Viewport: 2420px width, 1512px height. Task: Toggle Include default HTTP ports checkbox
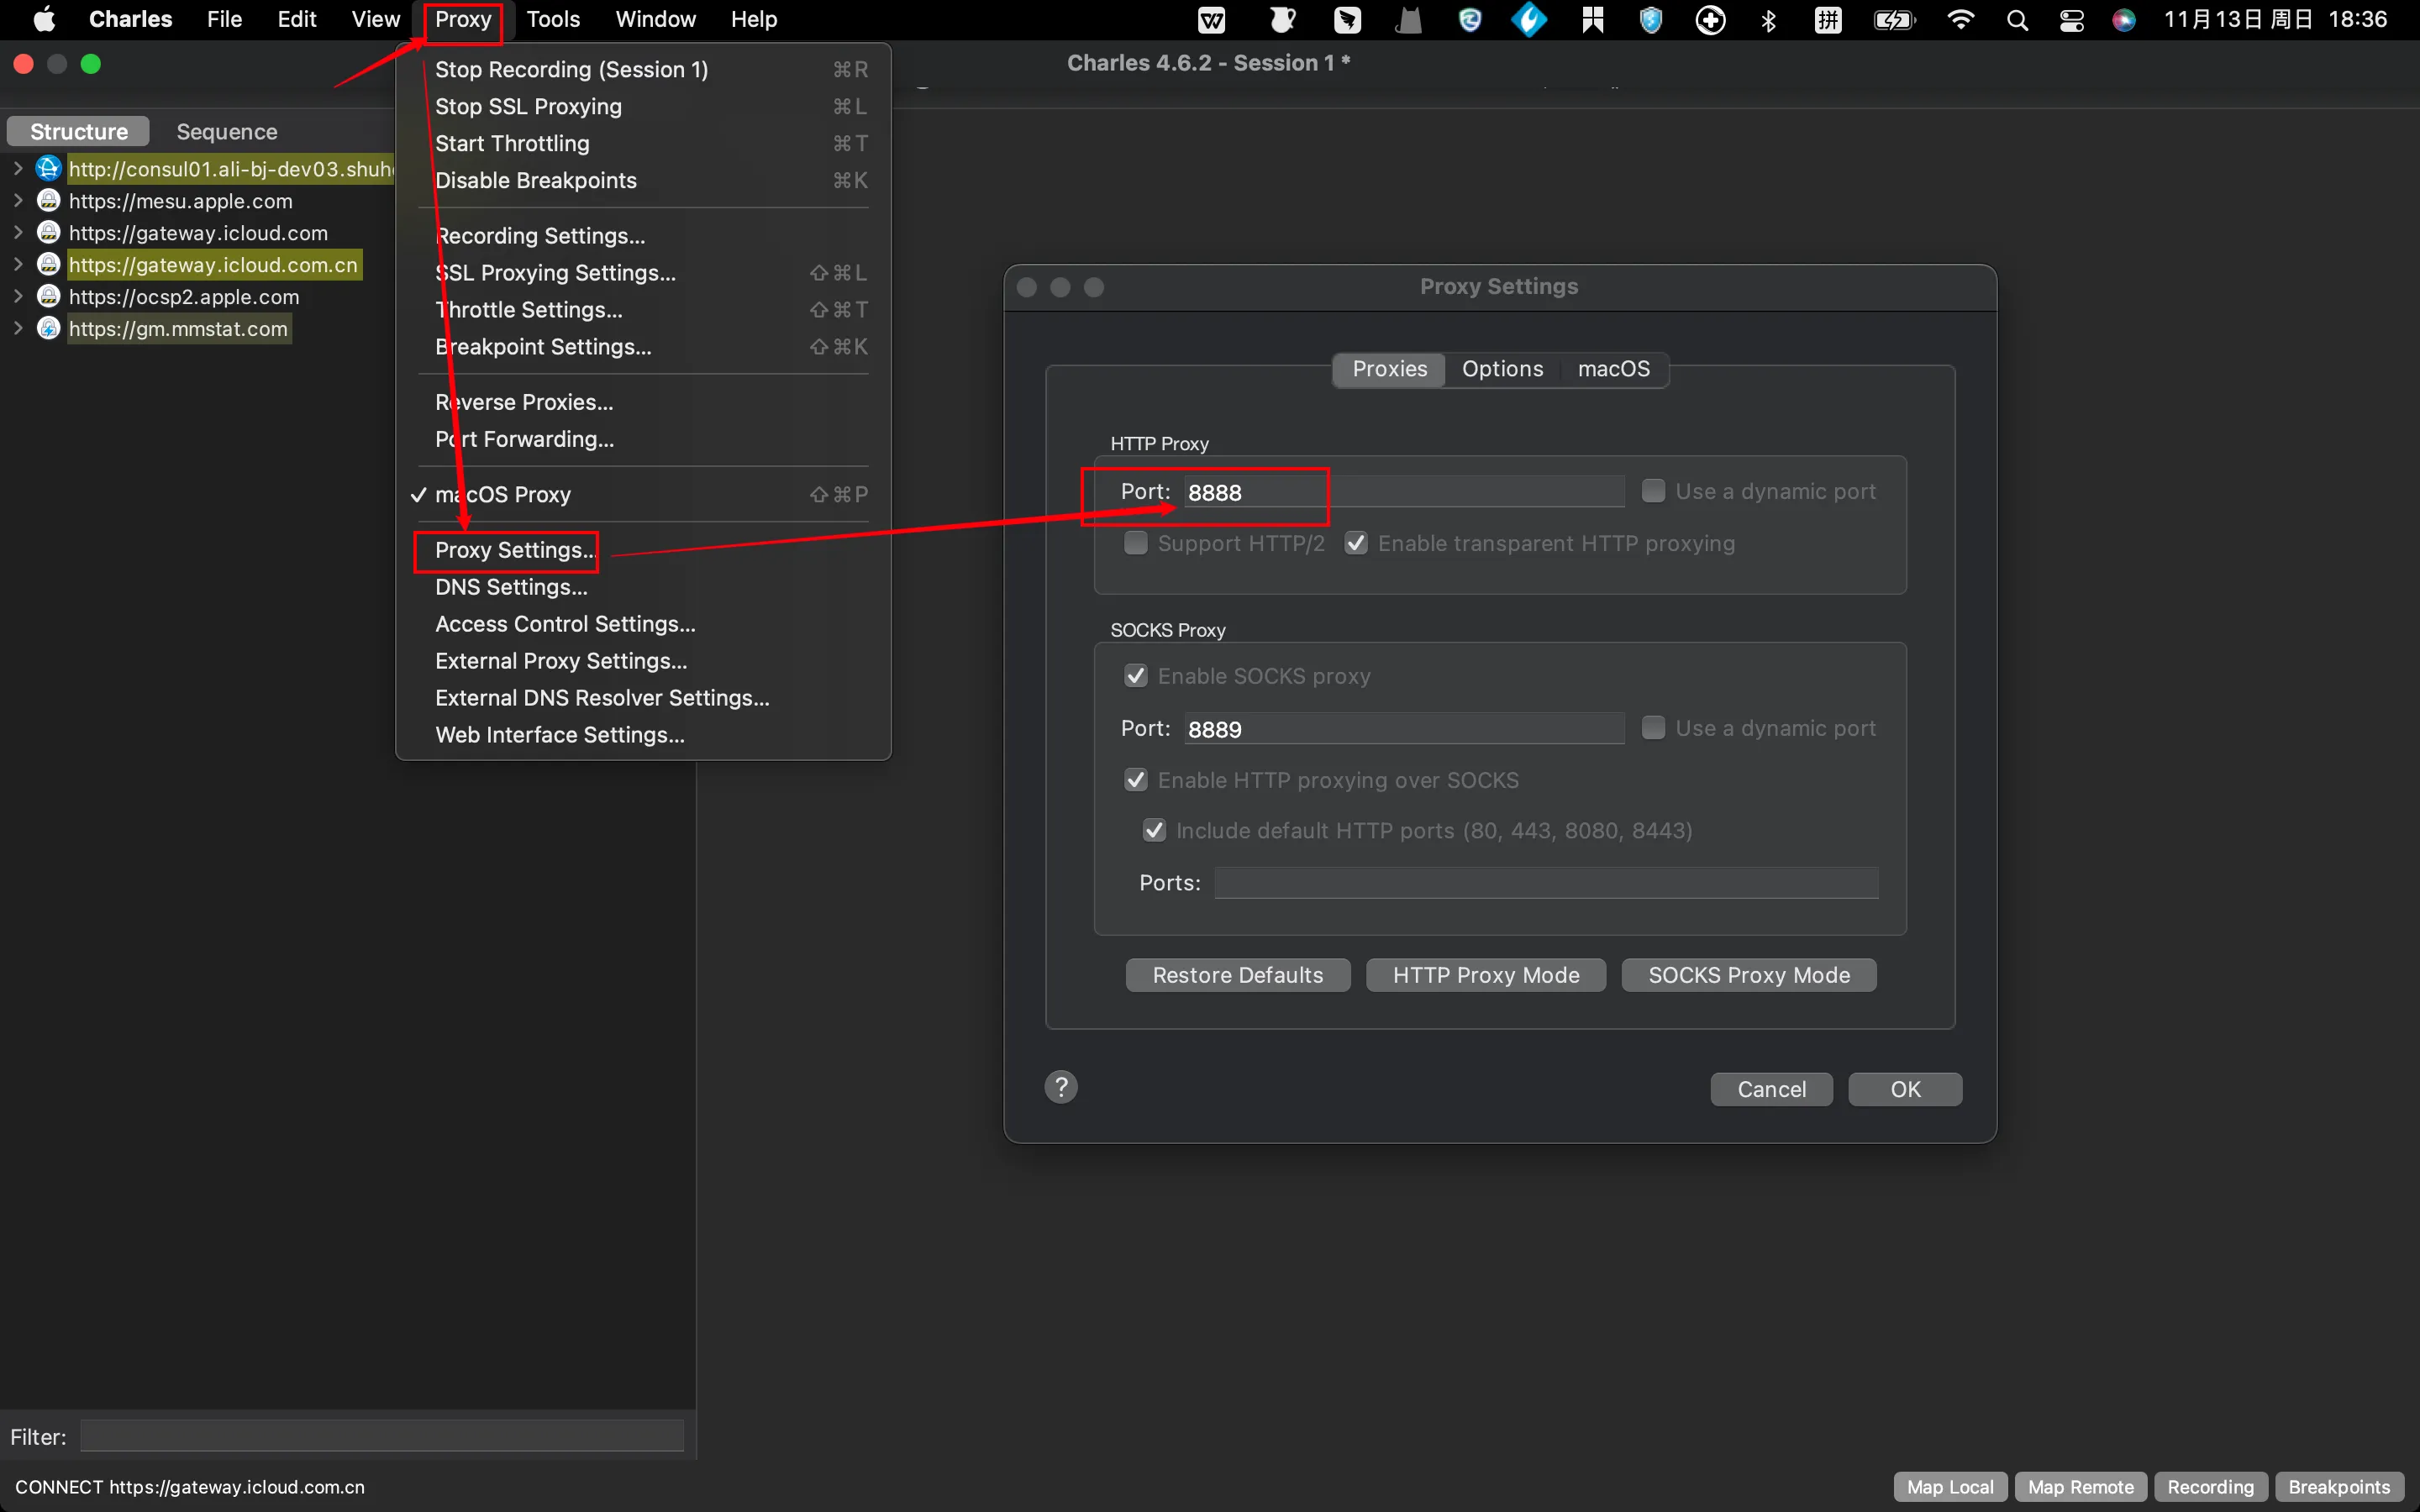click(x=1154, y=830)
